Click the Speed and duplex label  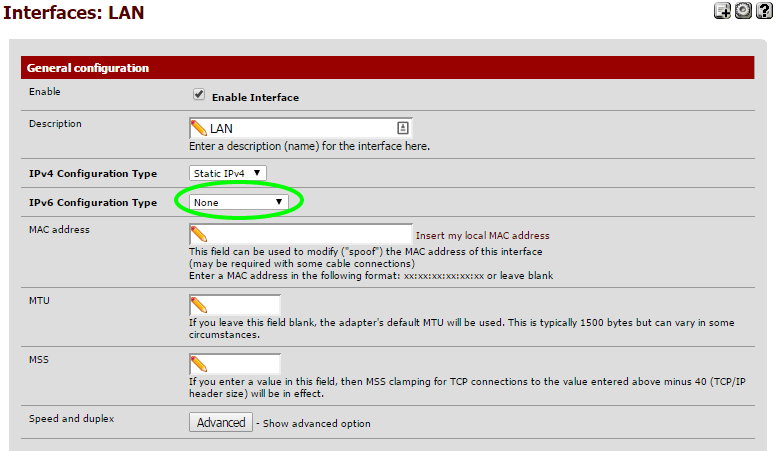point(72,419)
